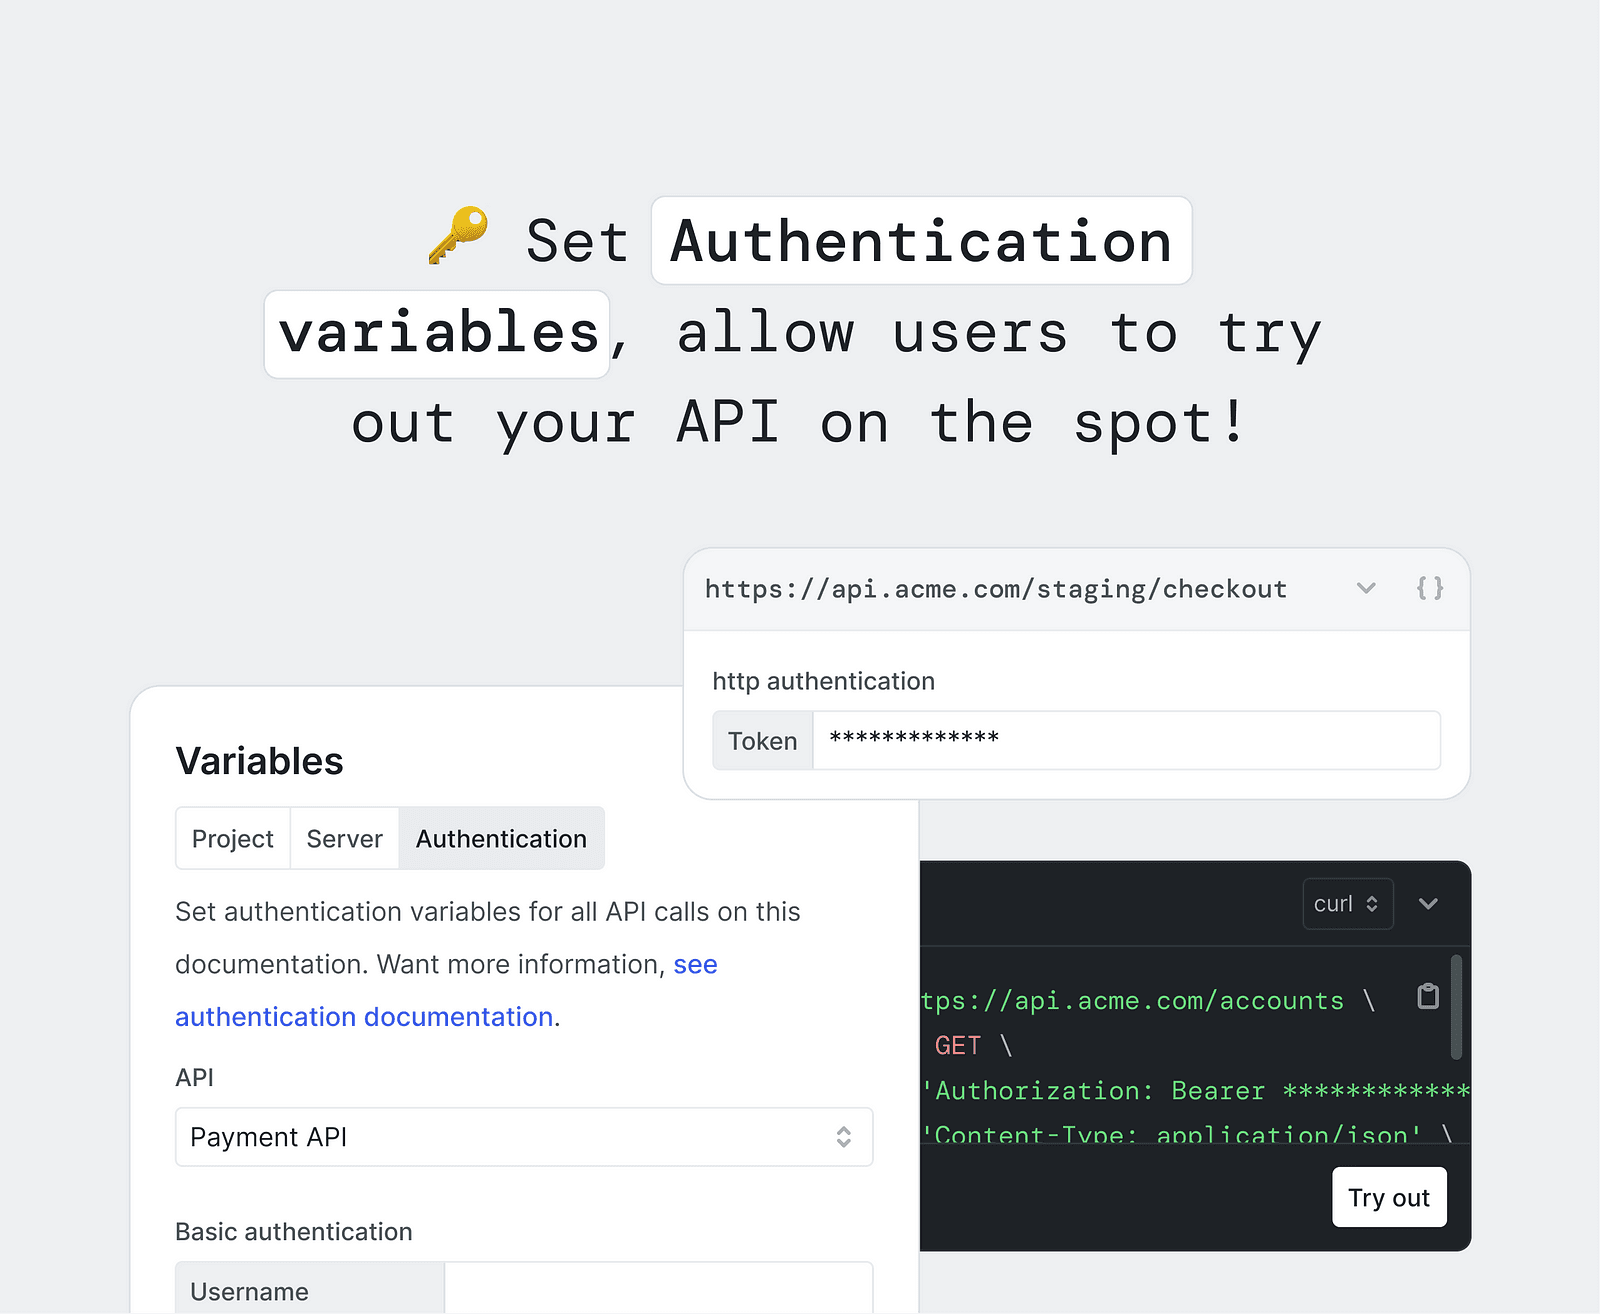Collapse the code panel with chevron

1428,904
